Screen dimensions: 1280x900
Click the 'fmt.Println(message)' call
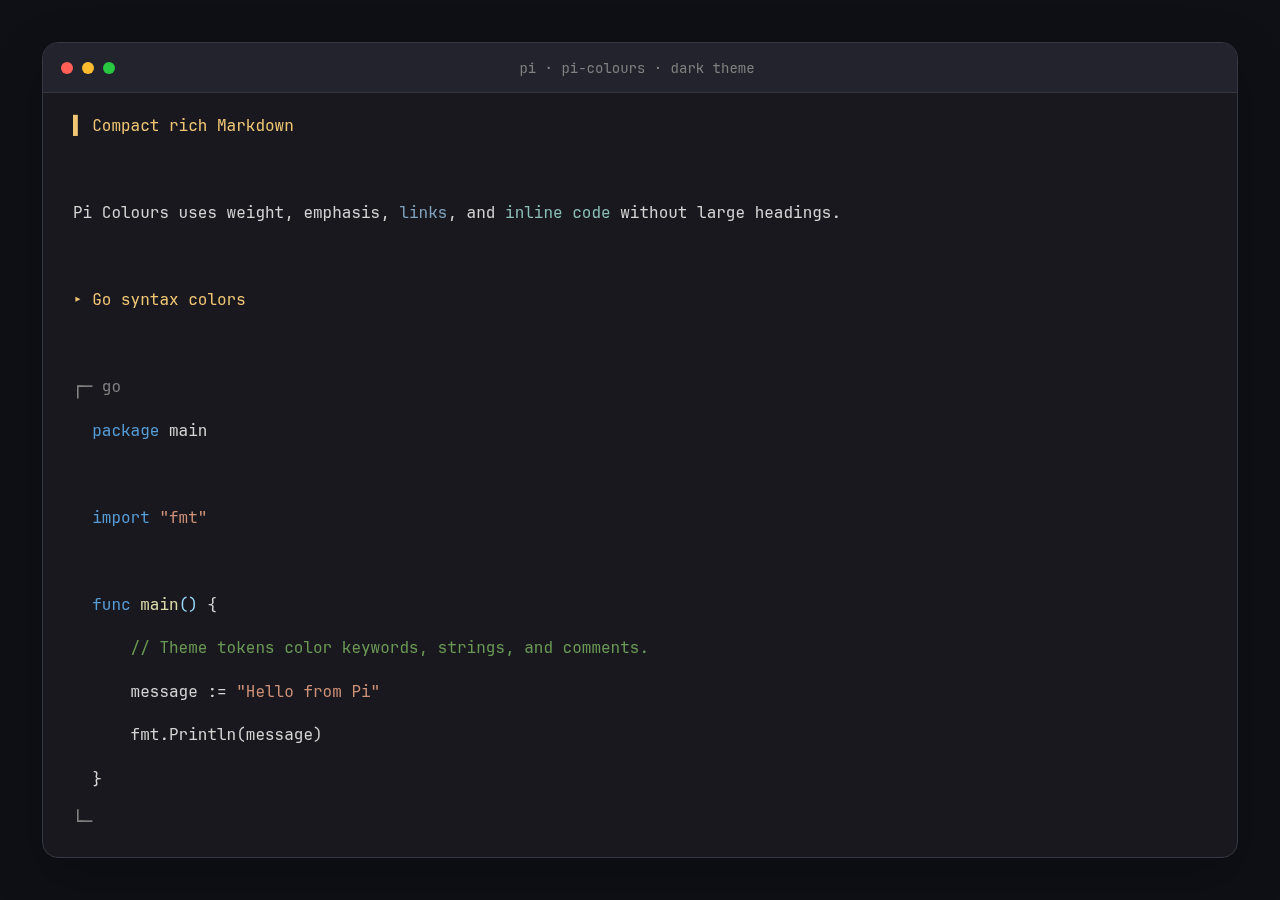(x=226, y=735)
